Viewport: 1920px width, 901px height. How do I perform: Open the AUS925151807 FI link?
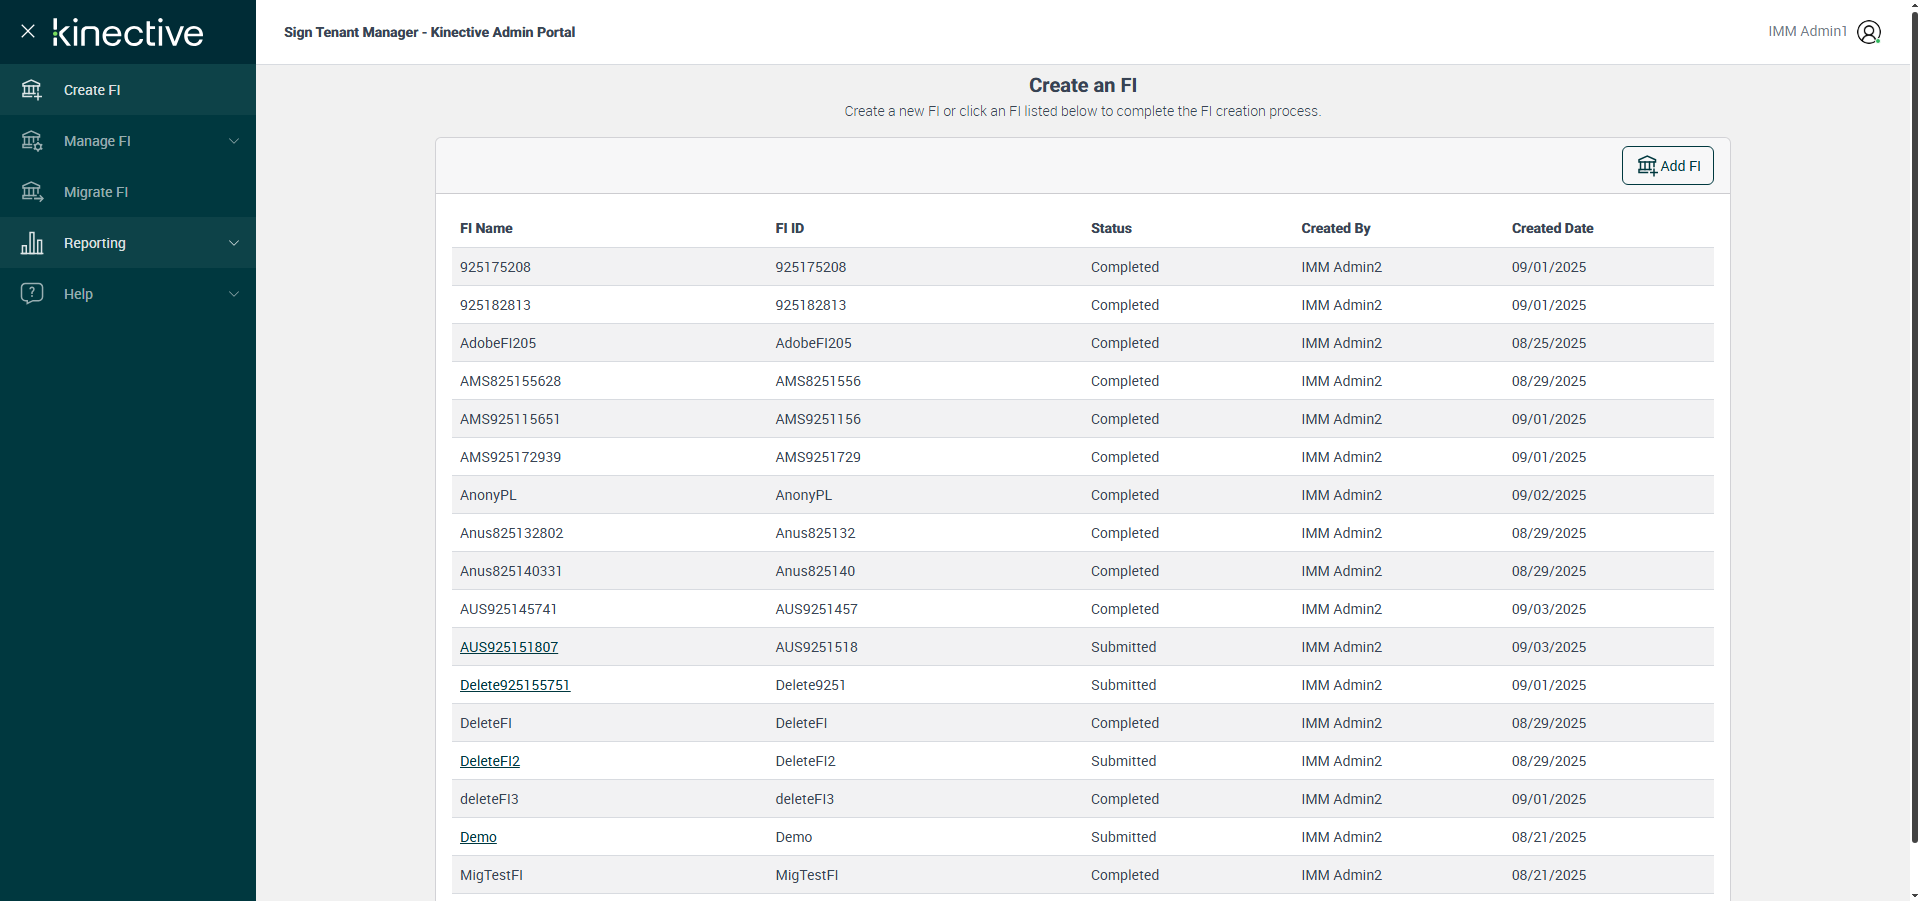(508, 647)
